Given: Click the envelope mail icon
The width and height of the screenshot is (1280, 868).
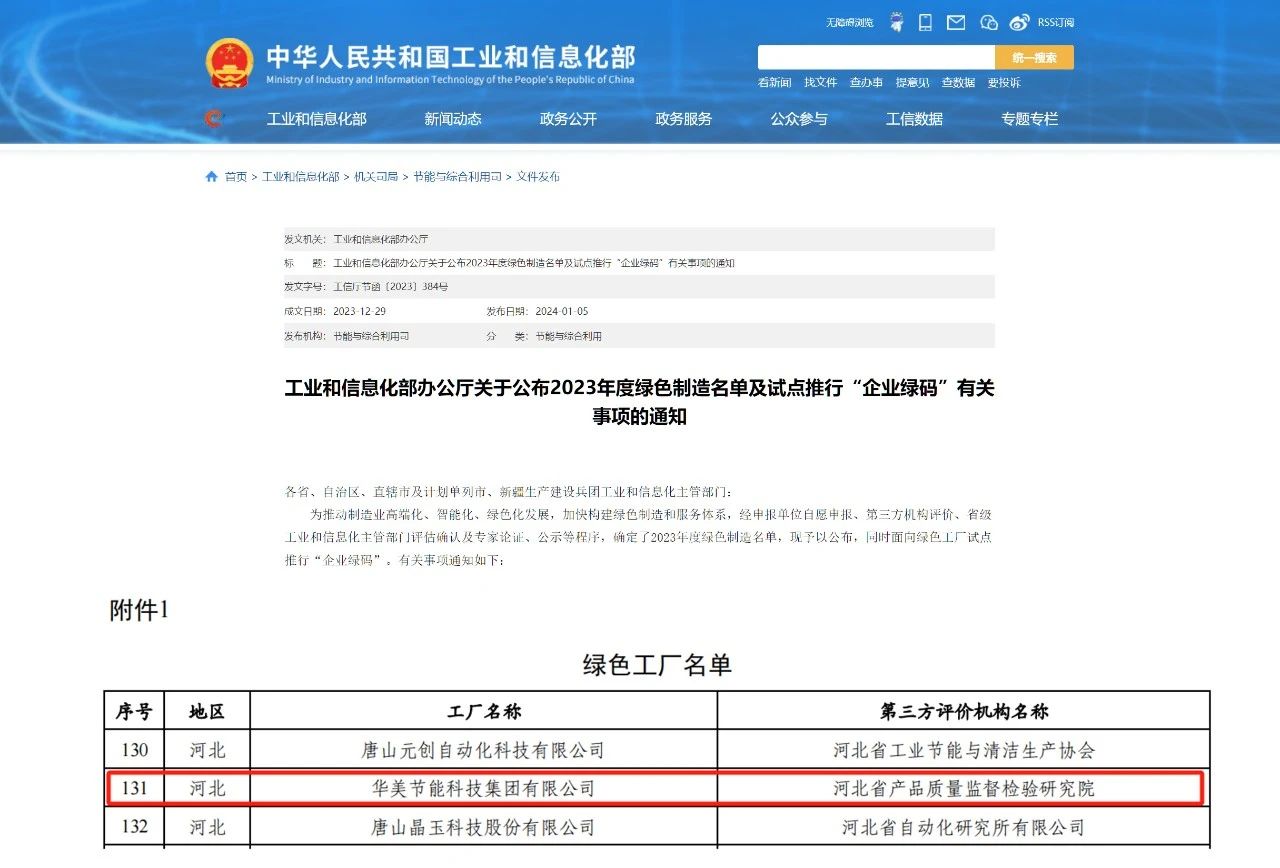Looking at the screenshot, I should point(956,22).
